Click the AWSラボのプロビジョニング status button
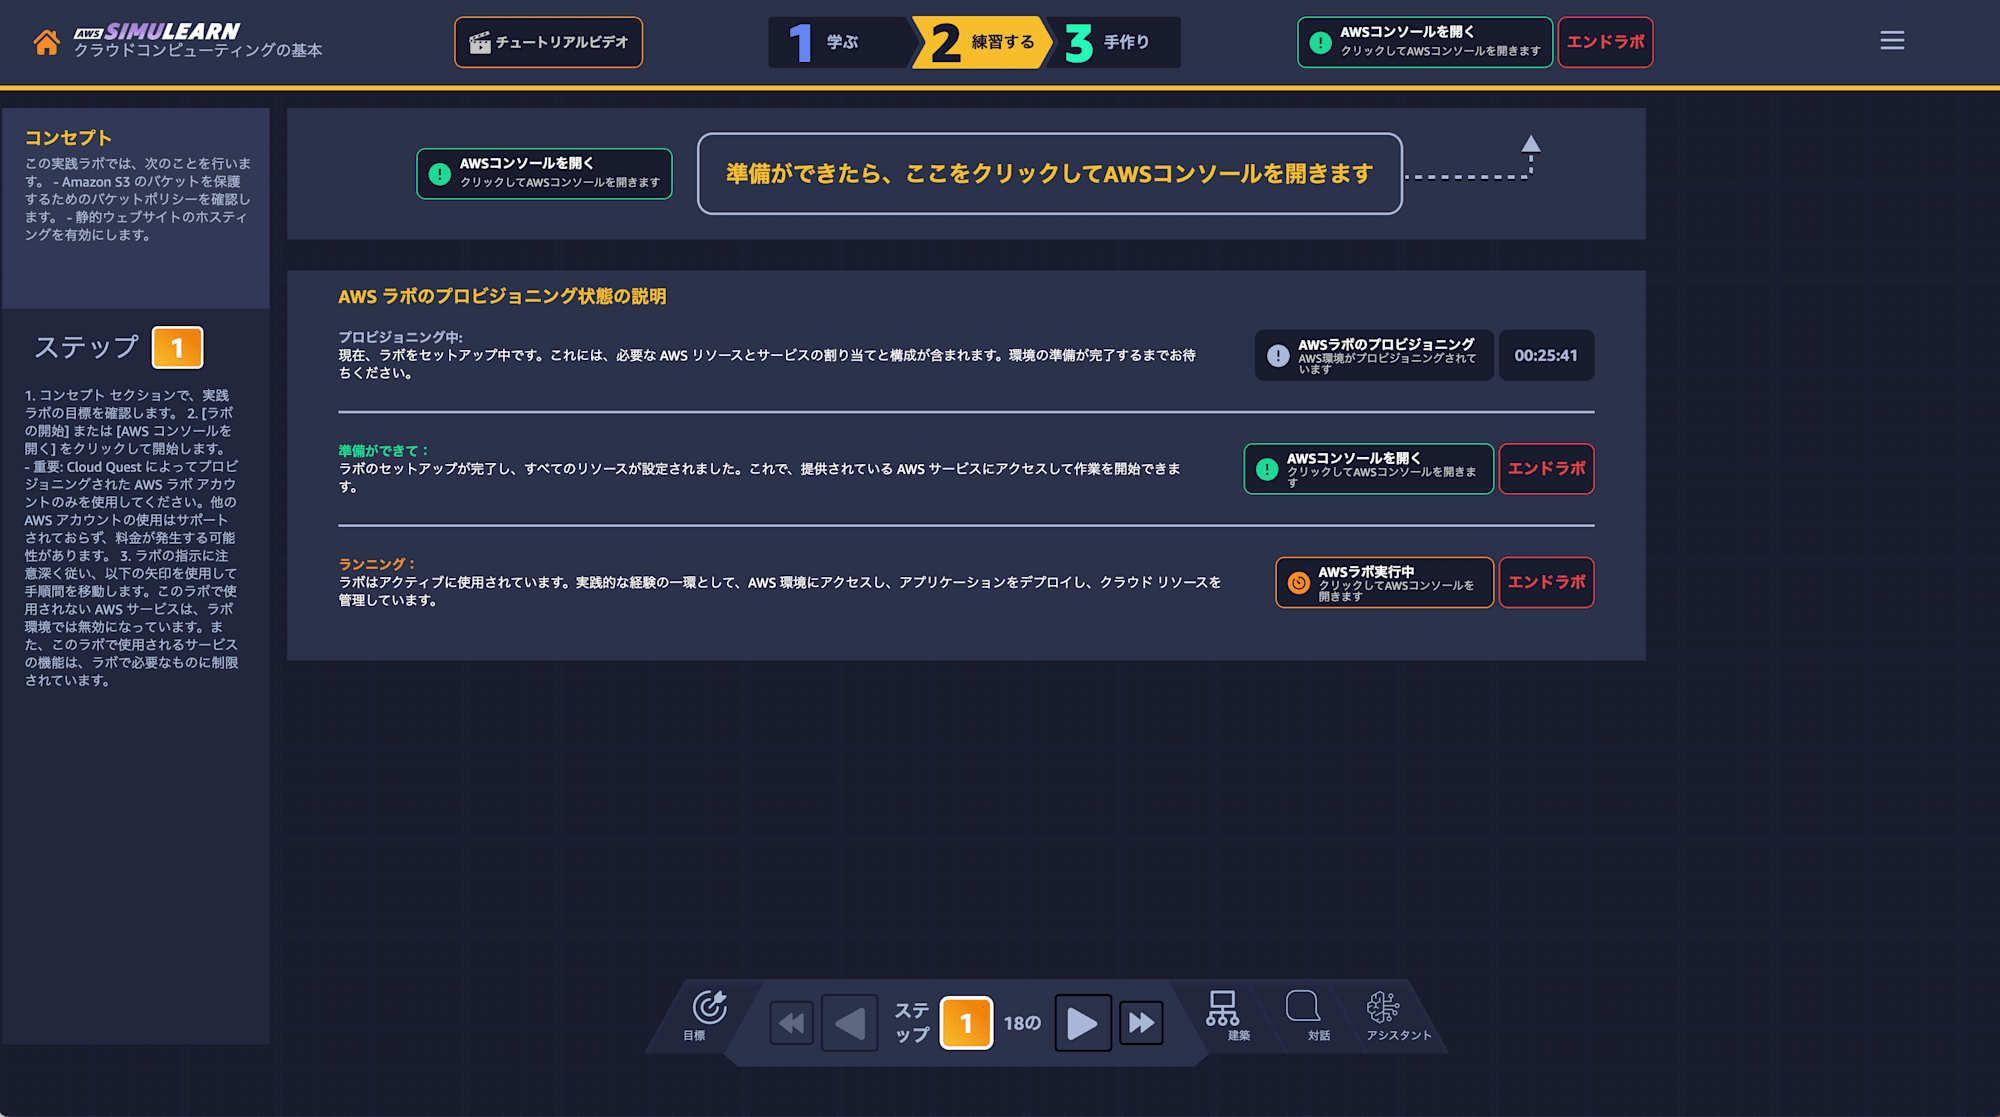Screen dimensions: 2000x1117 (1374, 355)
